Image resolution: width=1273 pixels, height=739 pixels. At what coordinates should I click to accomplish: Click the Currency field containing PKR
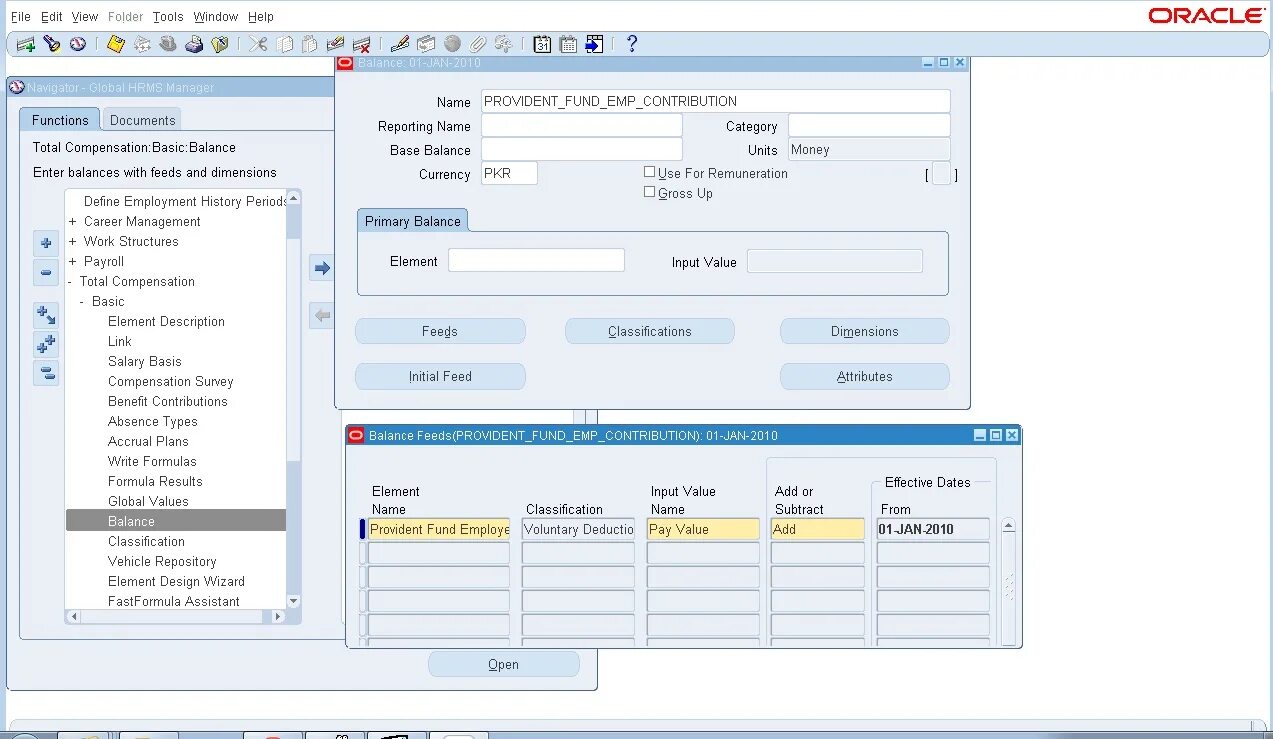tap(509, 173)
